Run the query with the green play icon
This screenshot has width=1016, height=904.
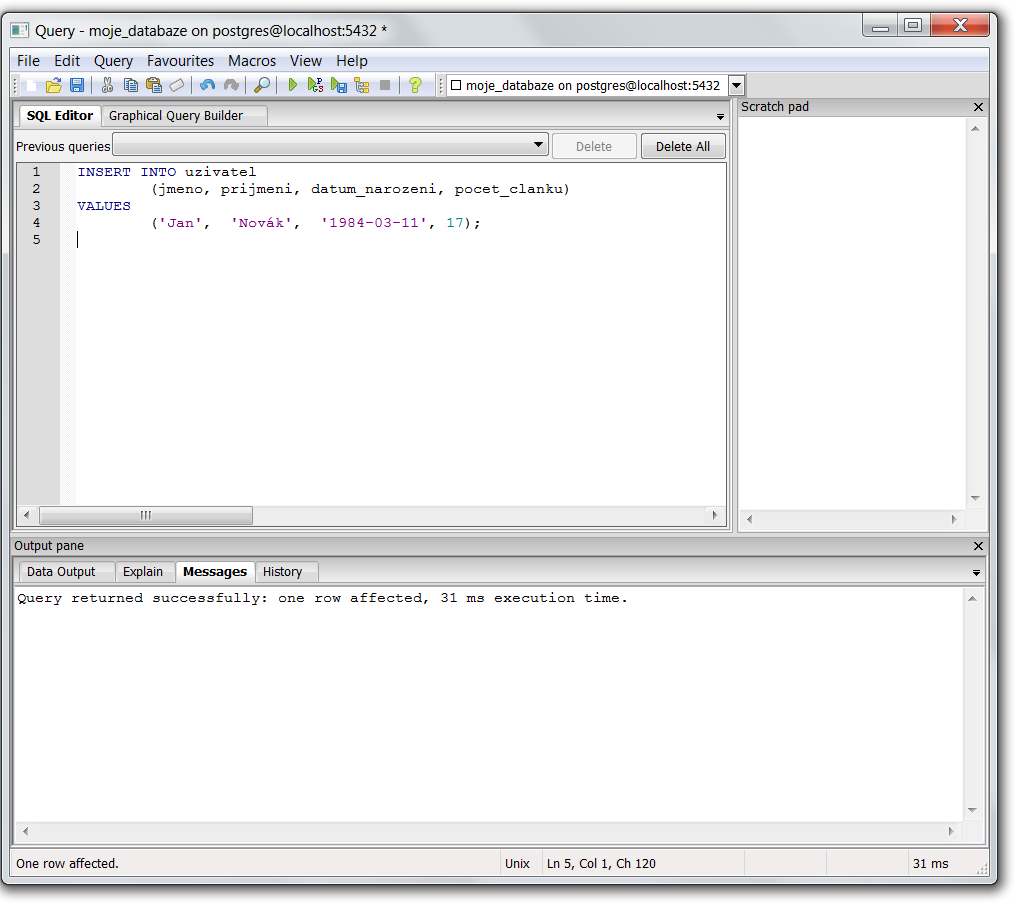293,86
